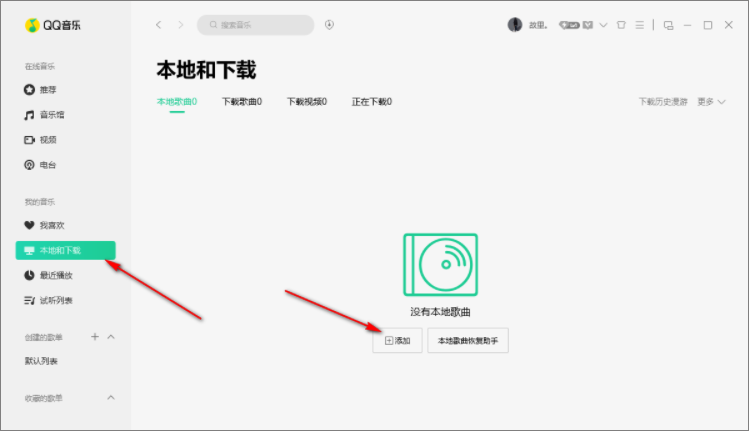Open 试听列表 in sidebar
The image size is (749, 431).
click(48, 300)
